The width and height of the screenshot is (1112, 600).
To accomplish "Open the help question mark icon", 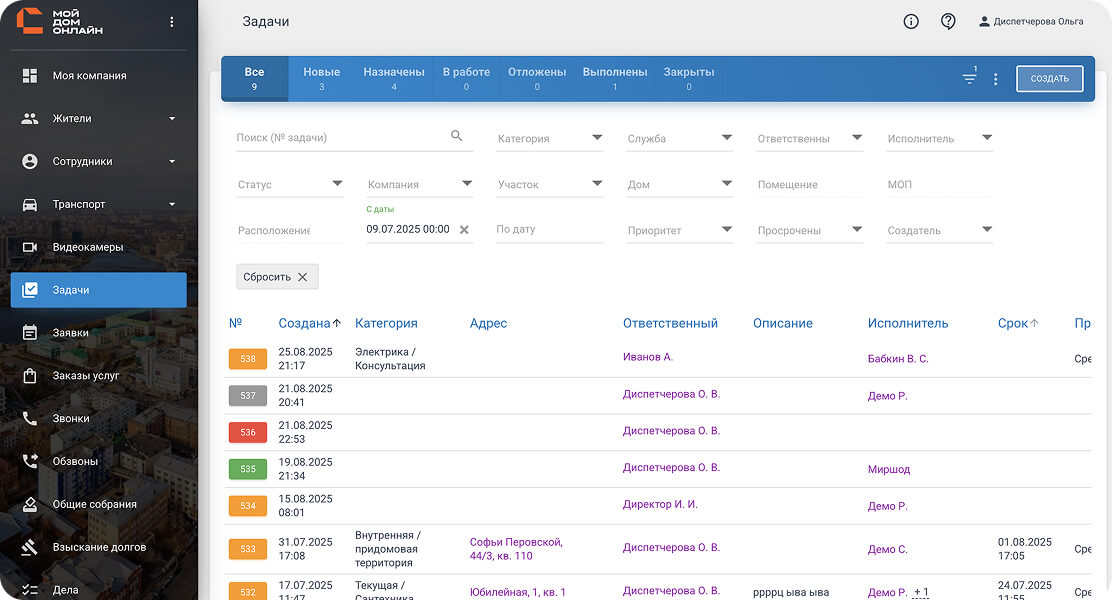I will tap(948, 22).
